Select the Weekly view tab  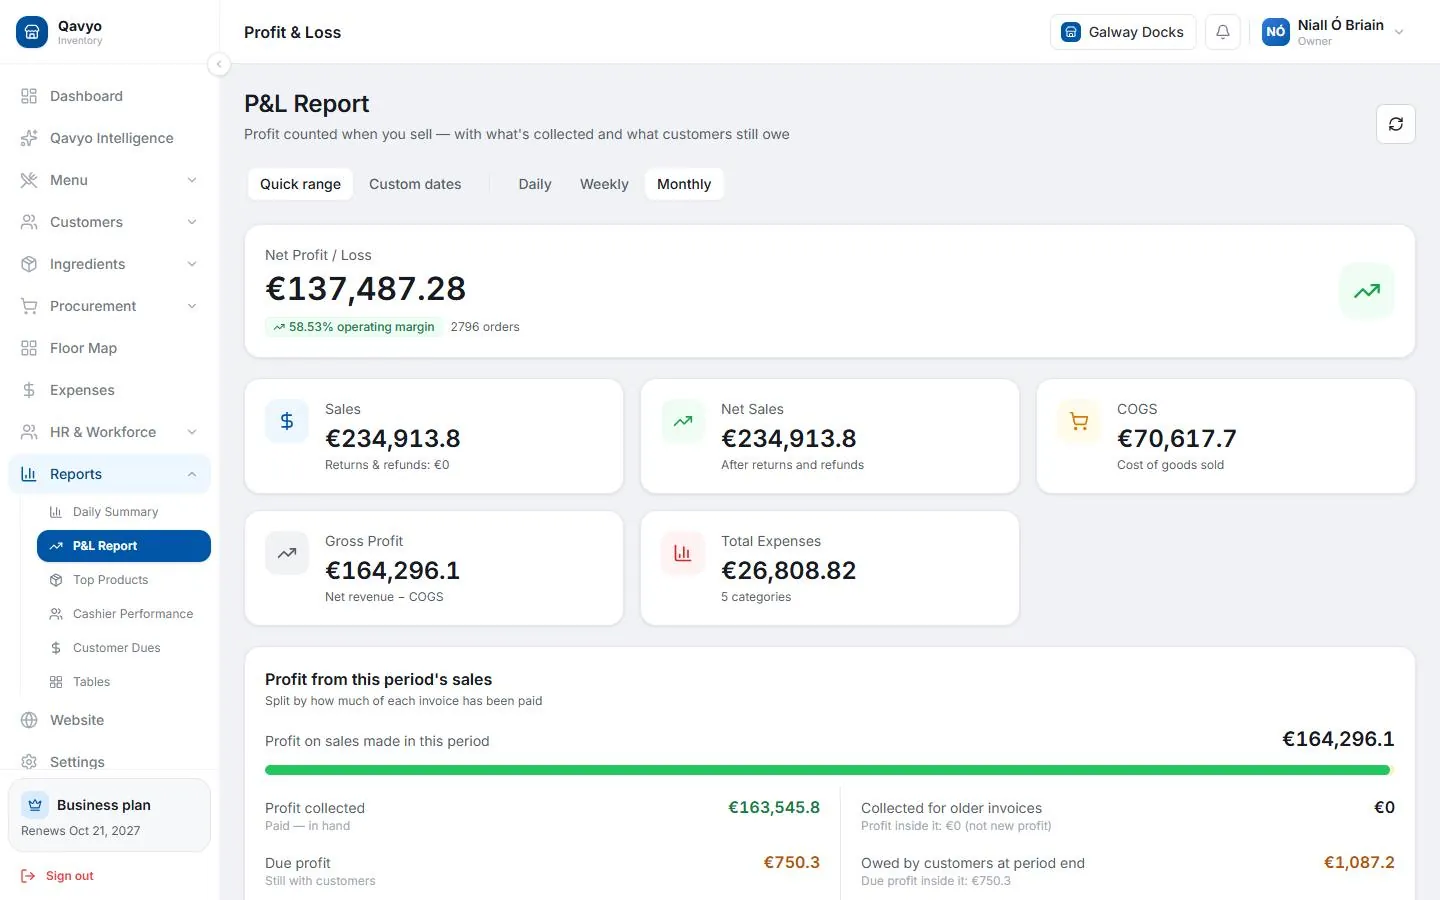click(x=604, y=184)
